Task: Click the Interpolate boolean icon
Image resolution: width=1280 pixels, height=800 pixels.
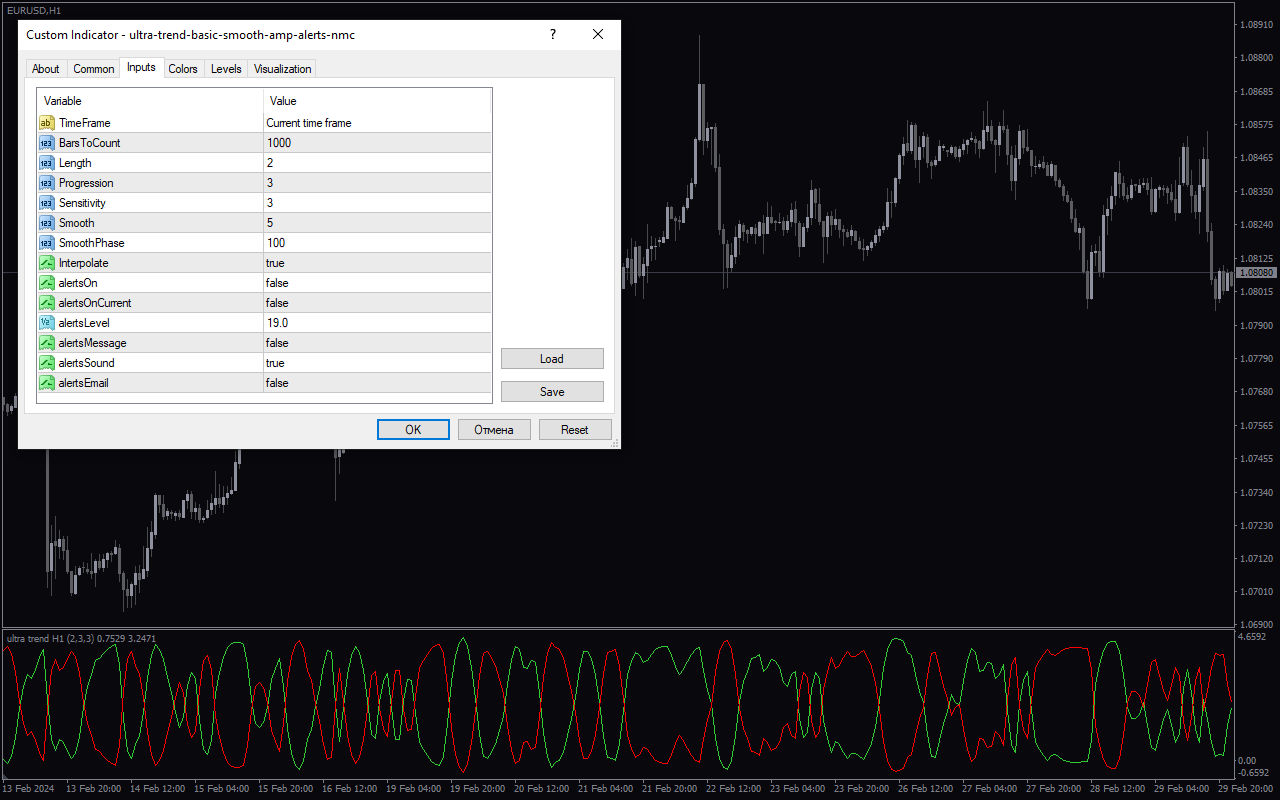Action: (x=46, y=263)
